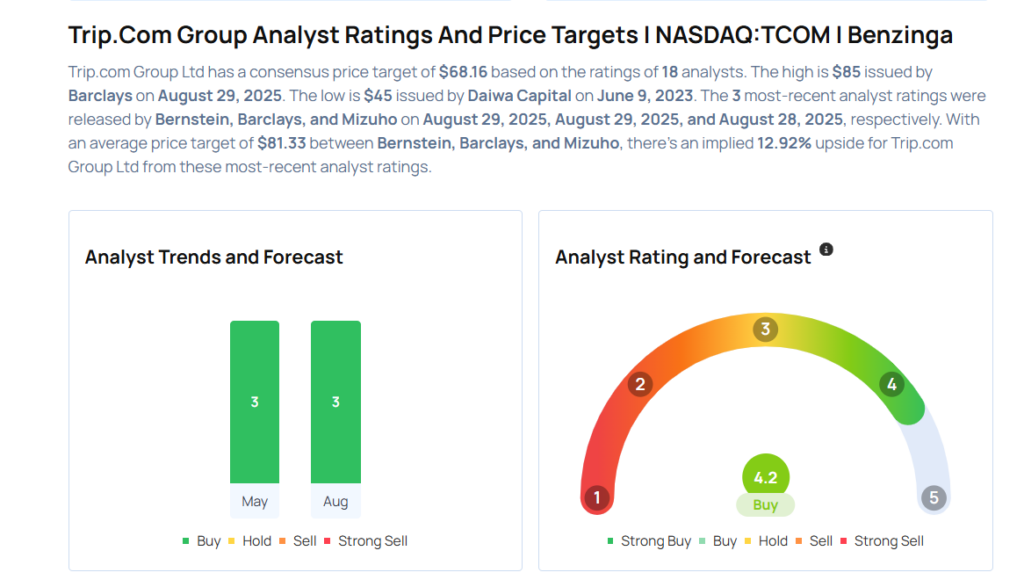This screenshot has width=1024, height=587.
Task: Select the May month label
Action: pyautogui.click(x=255, y=501)
